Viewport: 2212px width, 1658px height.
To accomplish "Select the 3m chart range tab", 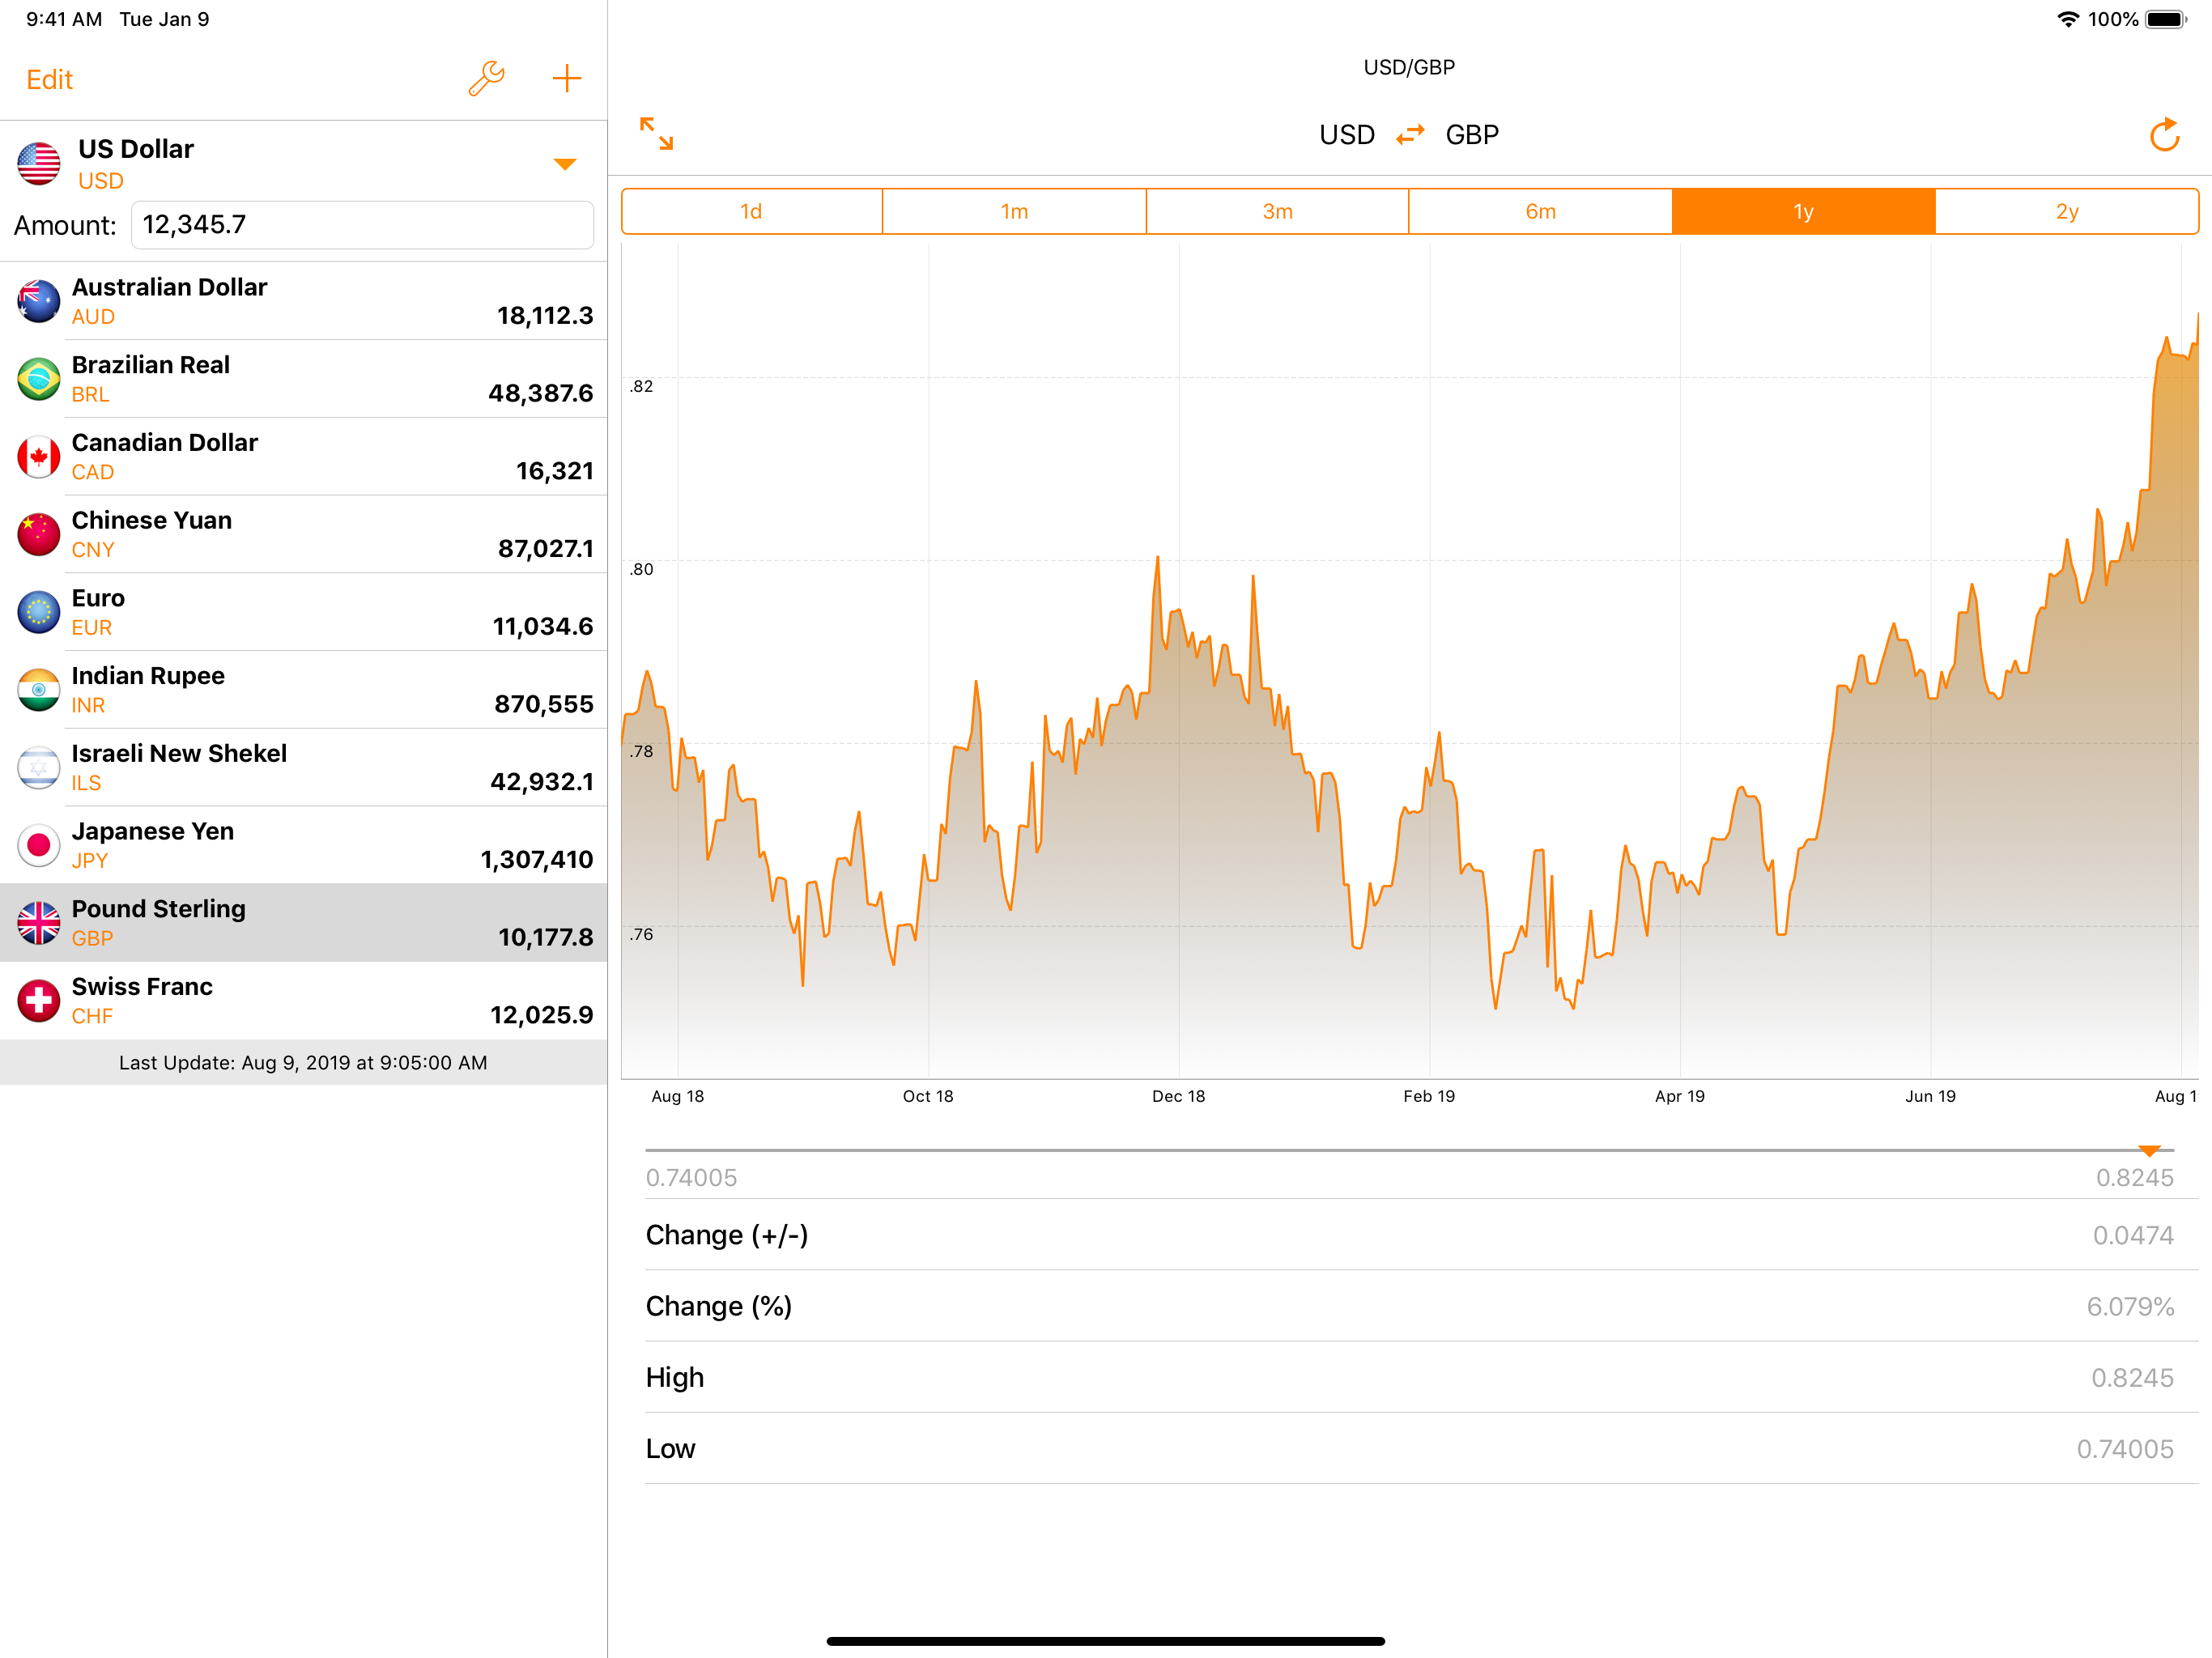I will pyautogui.click(x=1277, y=211).
